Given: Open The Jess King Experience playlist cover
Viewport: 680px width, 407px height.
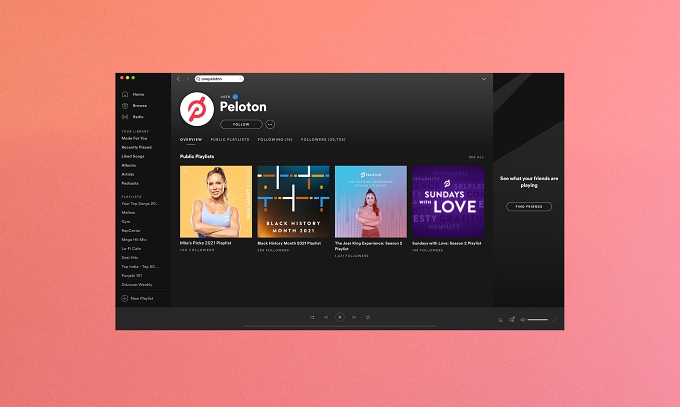Looking at the screenshot, I should (x=371, y=202).
